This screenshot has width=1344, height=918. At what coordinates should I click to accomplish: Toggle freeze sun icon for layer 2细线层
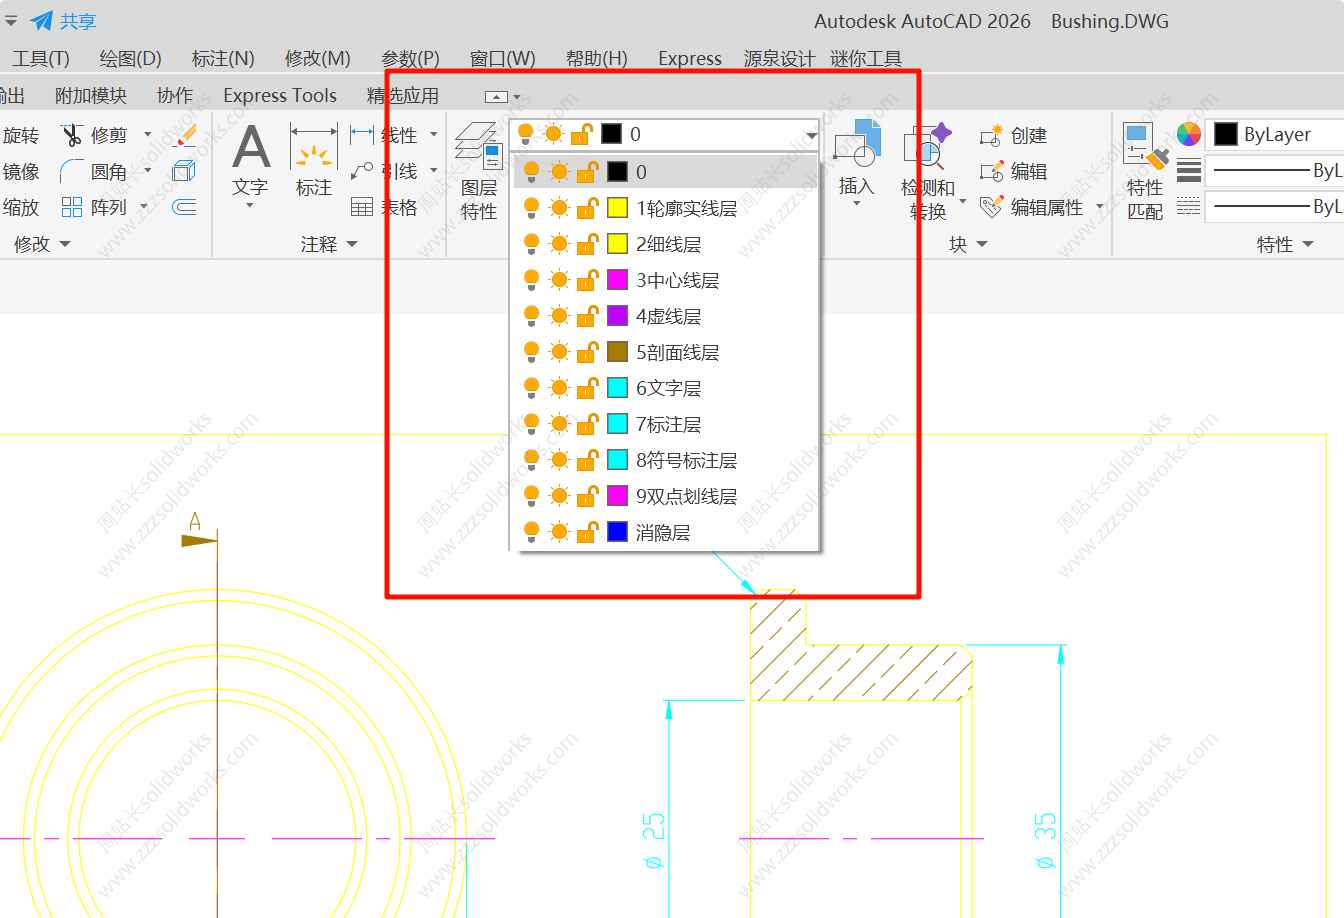(559, 244)
